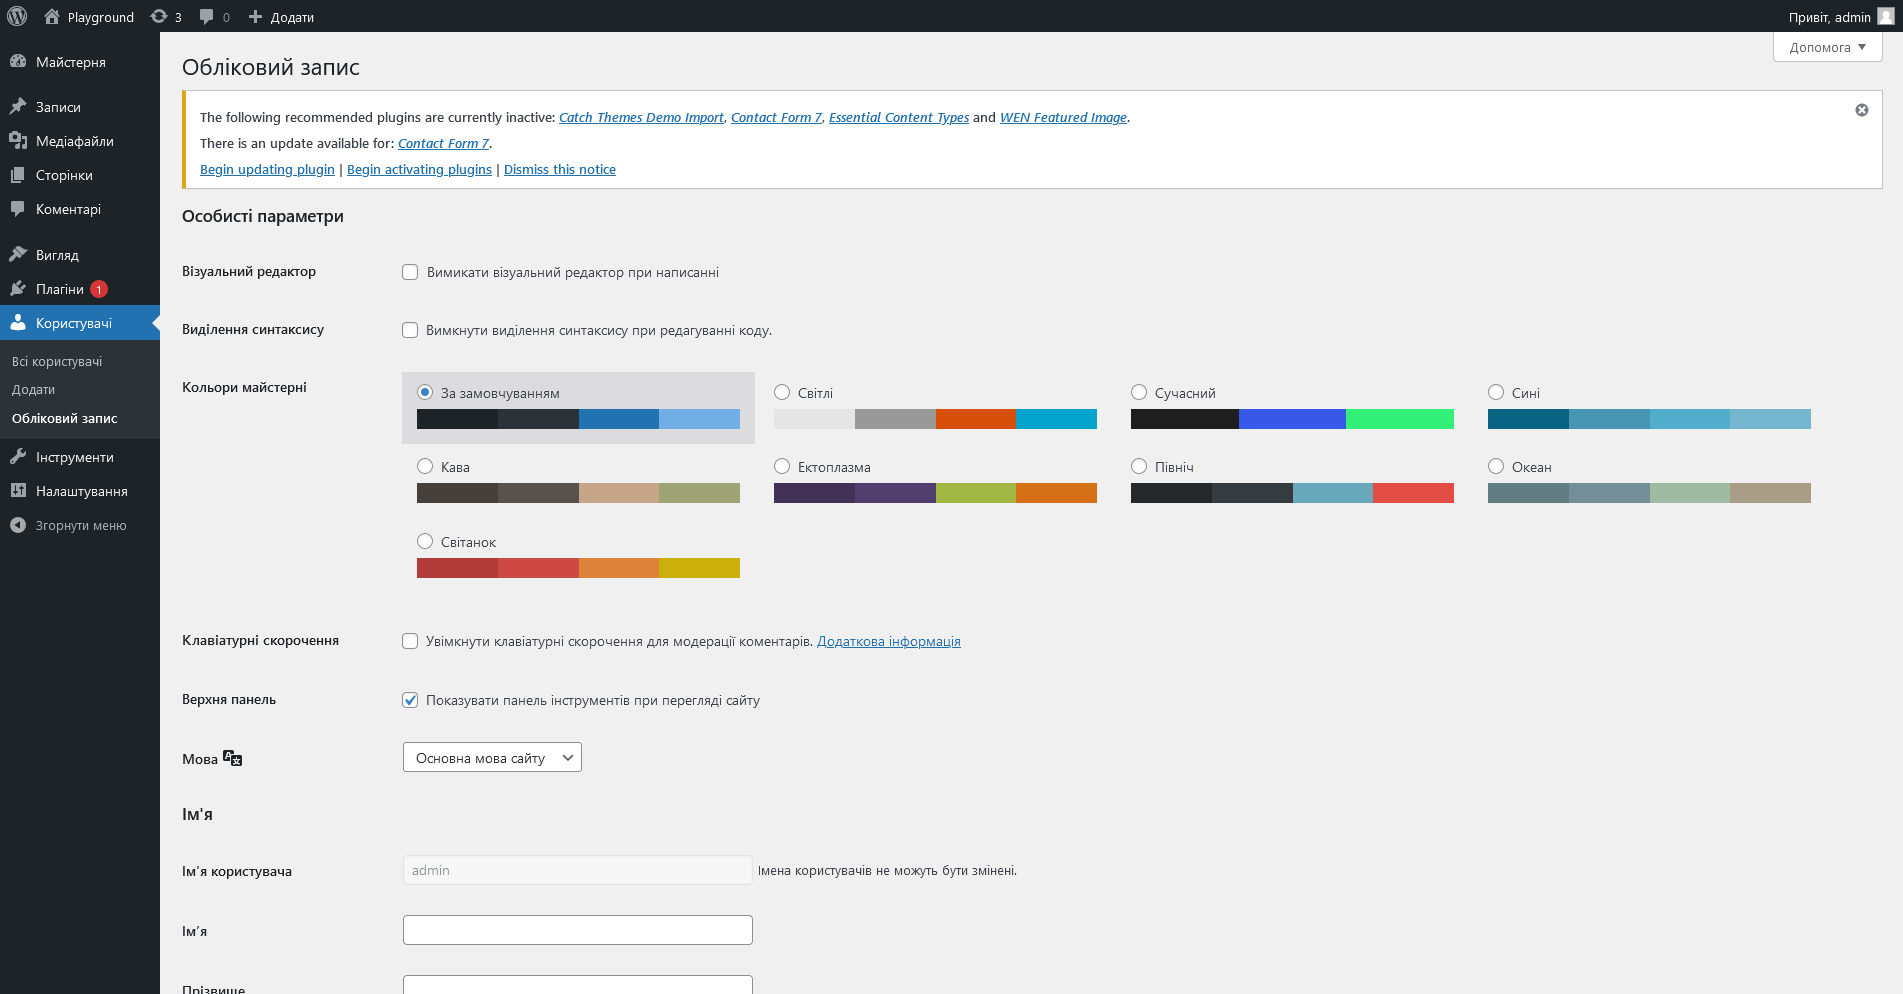Click the Плагіни plug icon
The height and width of the screenshot is (994, 1903).
coord(18,289)
